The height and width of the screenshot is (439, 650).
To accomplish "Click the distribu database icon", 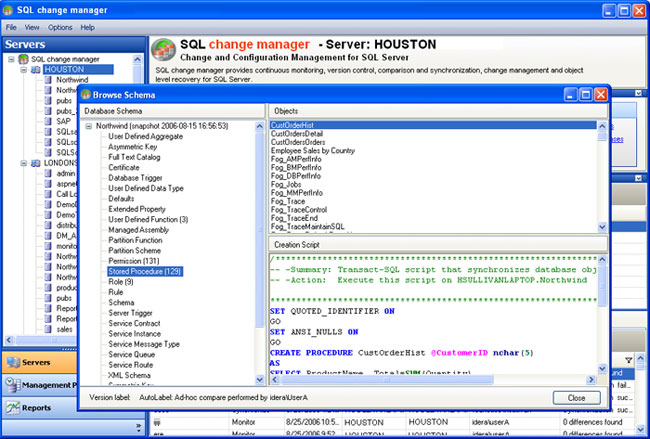I will tap(48, 225).
